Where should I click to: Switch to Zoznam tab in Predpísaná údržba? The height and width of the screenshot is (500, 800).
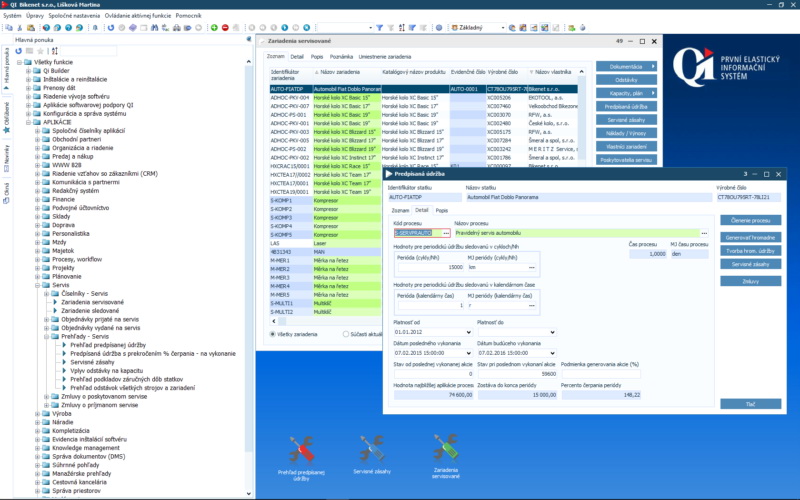(x=400, y=210)
